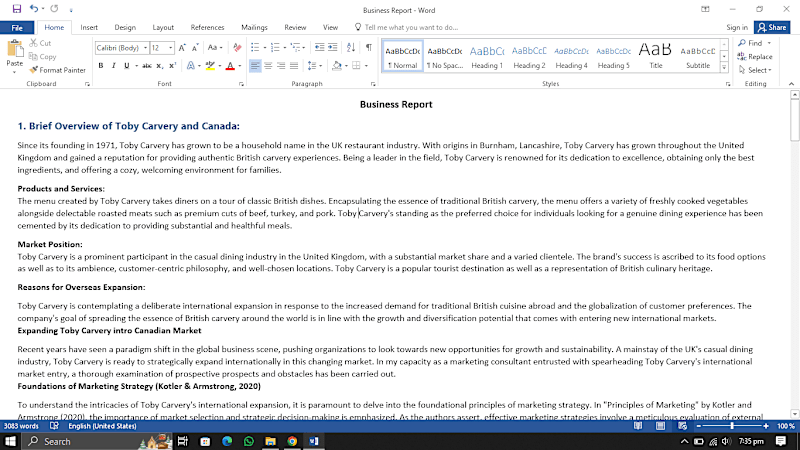Image resolution: width=800 pixels, height=450 pixels.
Task: Click the Find tool in Editing group
Action: pos(751,43)
